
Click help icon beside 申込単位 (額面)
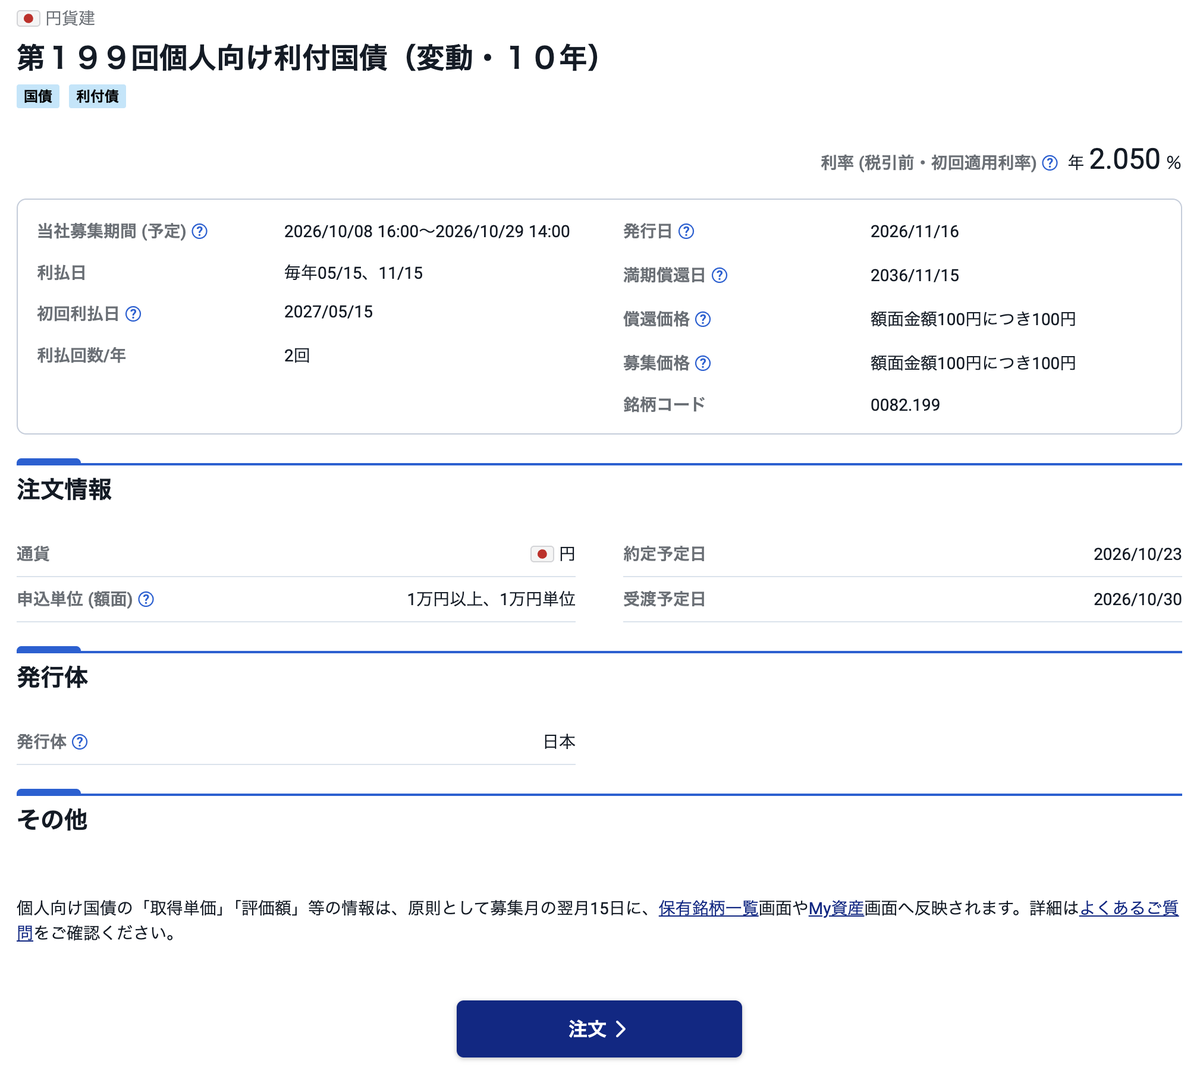[146, 599]
